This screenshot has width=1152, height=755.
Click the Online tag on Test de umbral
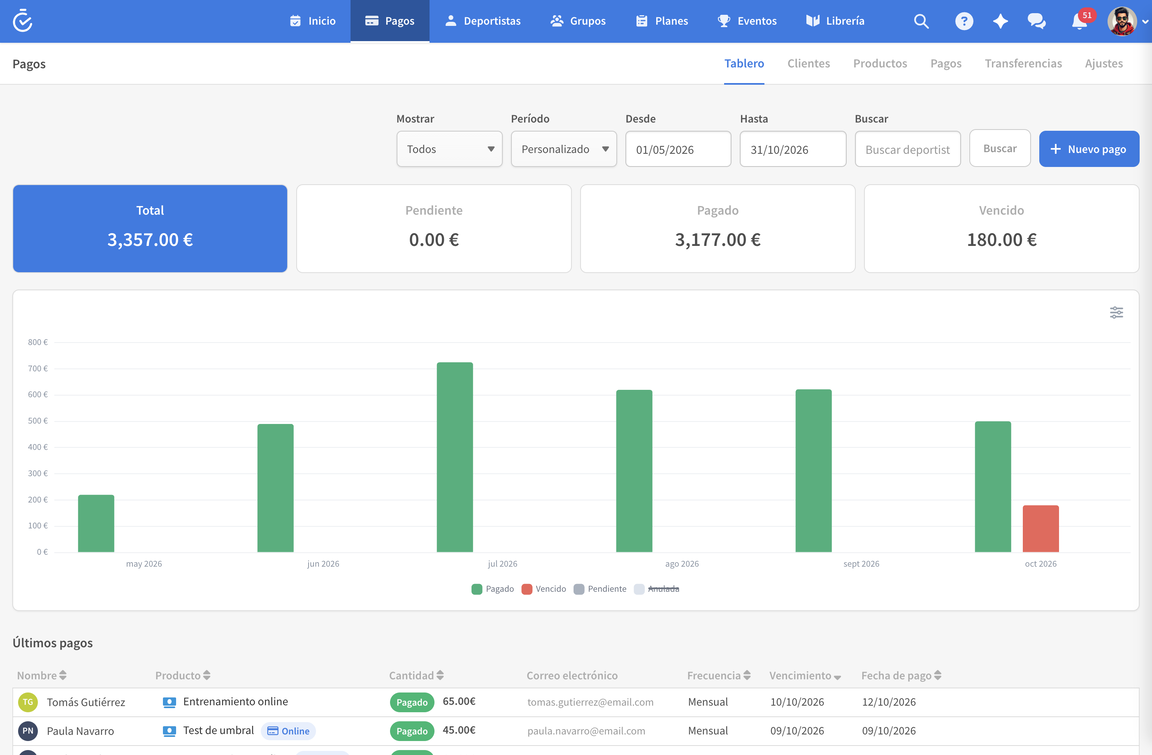pos(288,731)
